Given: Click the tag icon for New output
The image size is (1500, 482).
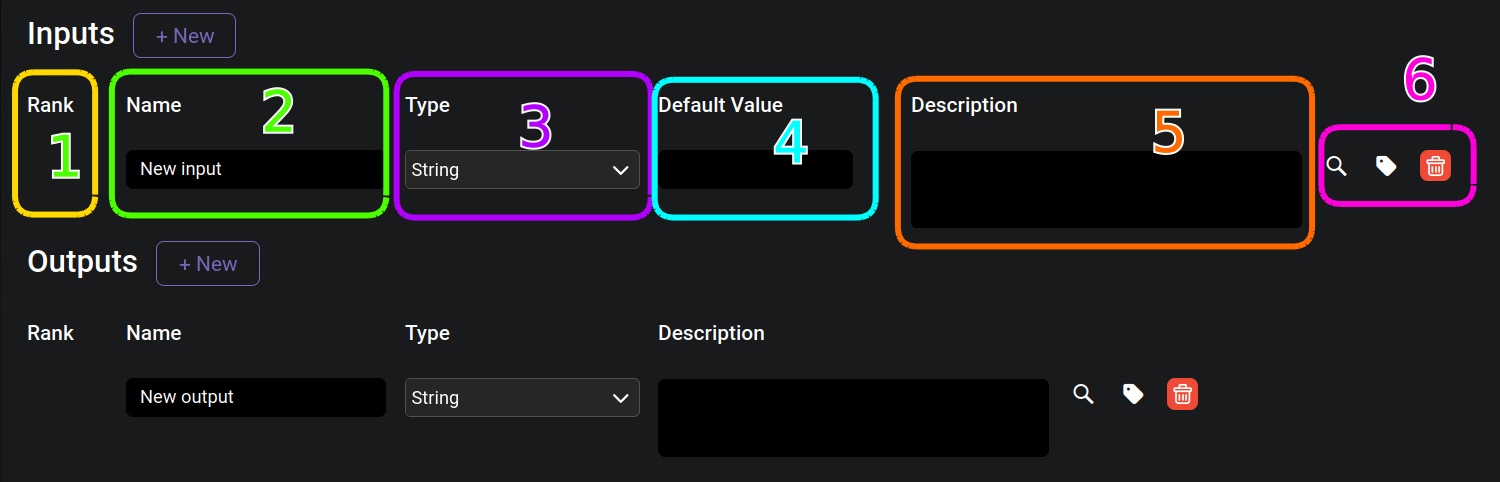Looking at the screenshot, I should [1133, 394].
